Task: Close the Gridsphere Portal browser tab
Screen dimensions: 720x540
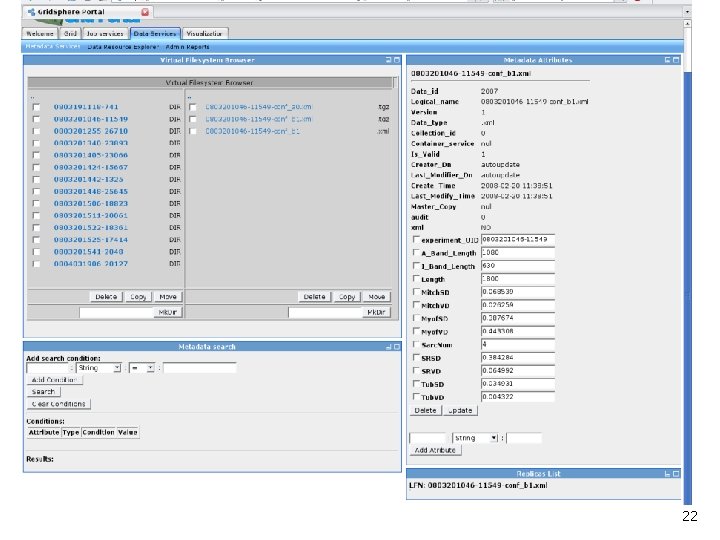Action: 144,12
